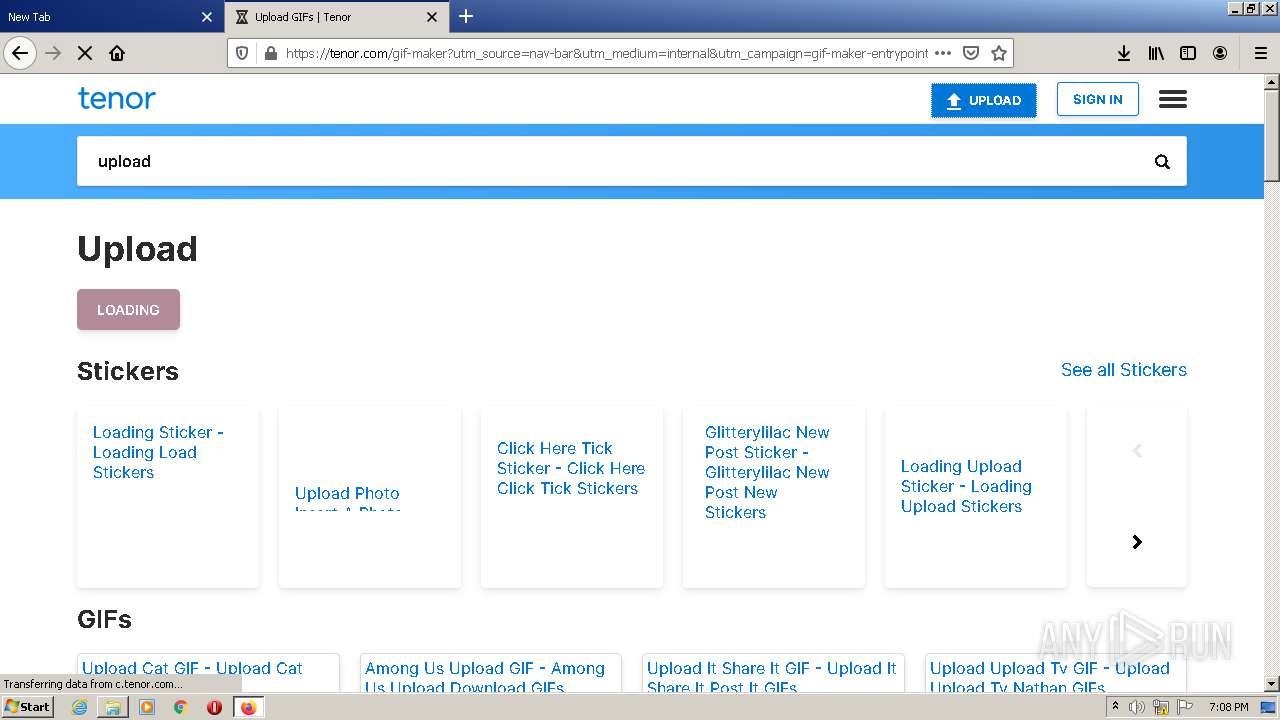Screen dimensions: 1280x720
Task: Open a new browser tab with plus
Action: coord(466,16)
